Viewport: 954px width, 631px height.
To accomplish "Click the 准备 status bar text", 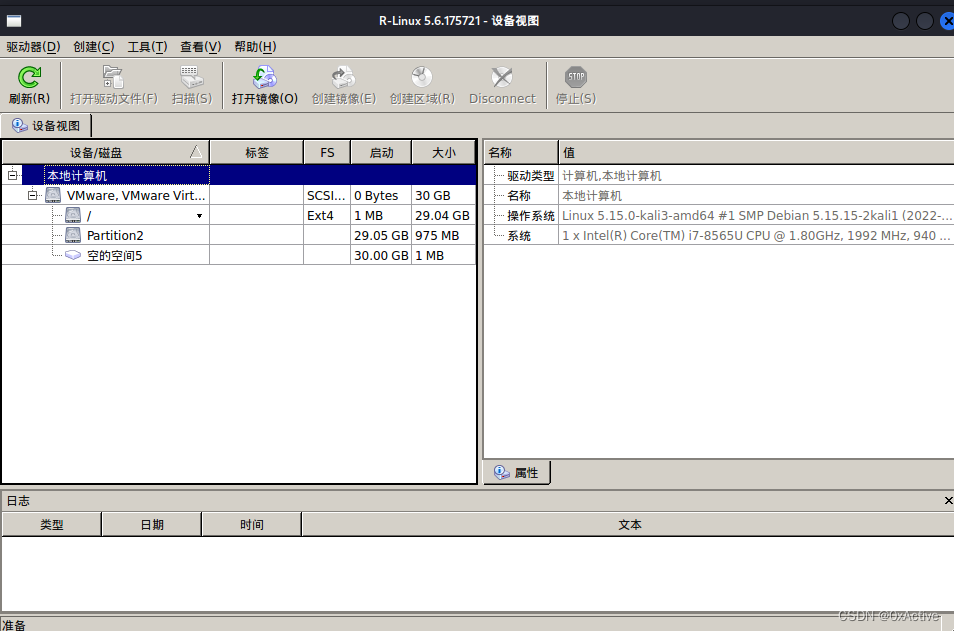I will (x=14, y=625).
